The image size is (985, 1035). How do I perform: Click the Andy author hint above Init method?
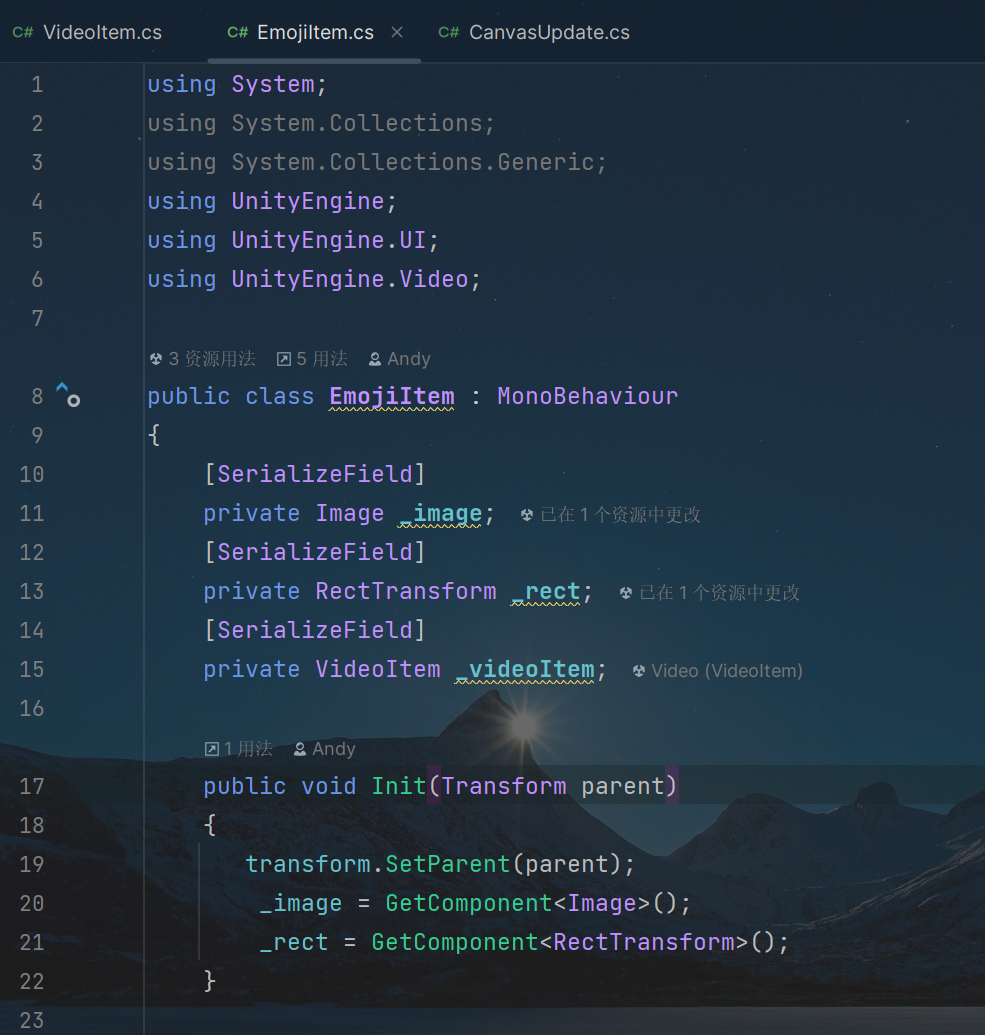pos(324,749)
